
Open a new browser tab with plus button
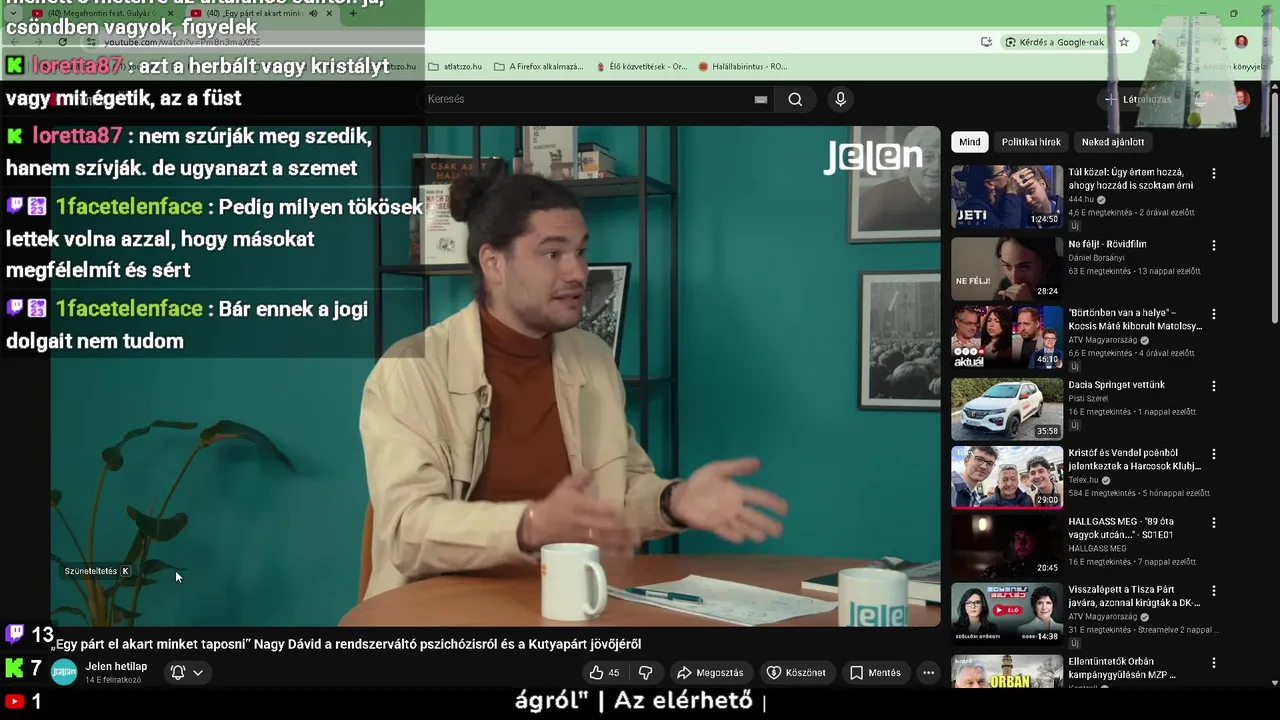pos(352,14)
